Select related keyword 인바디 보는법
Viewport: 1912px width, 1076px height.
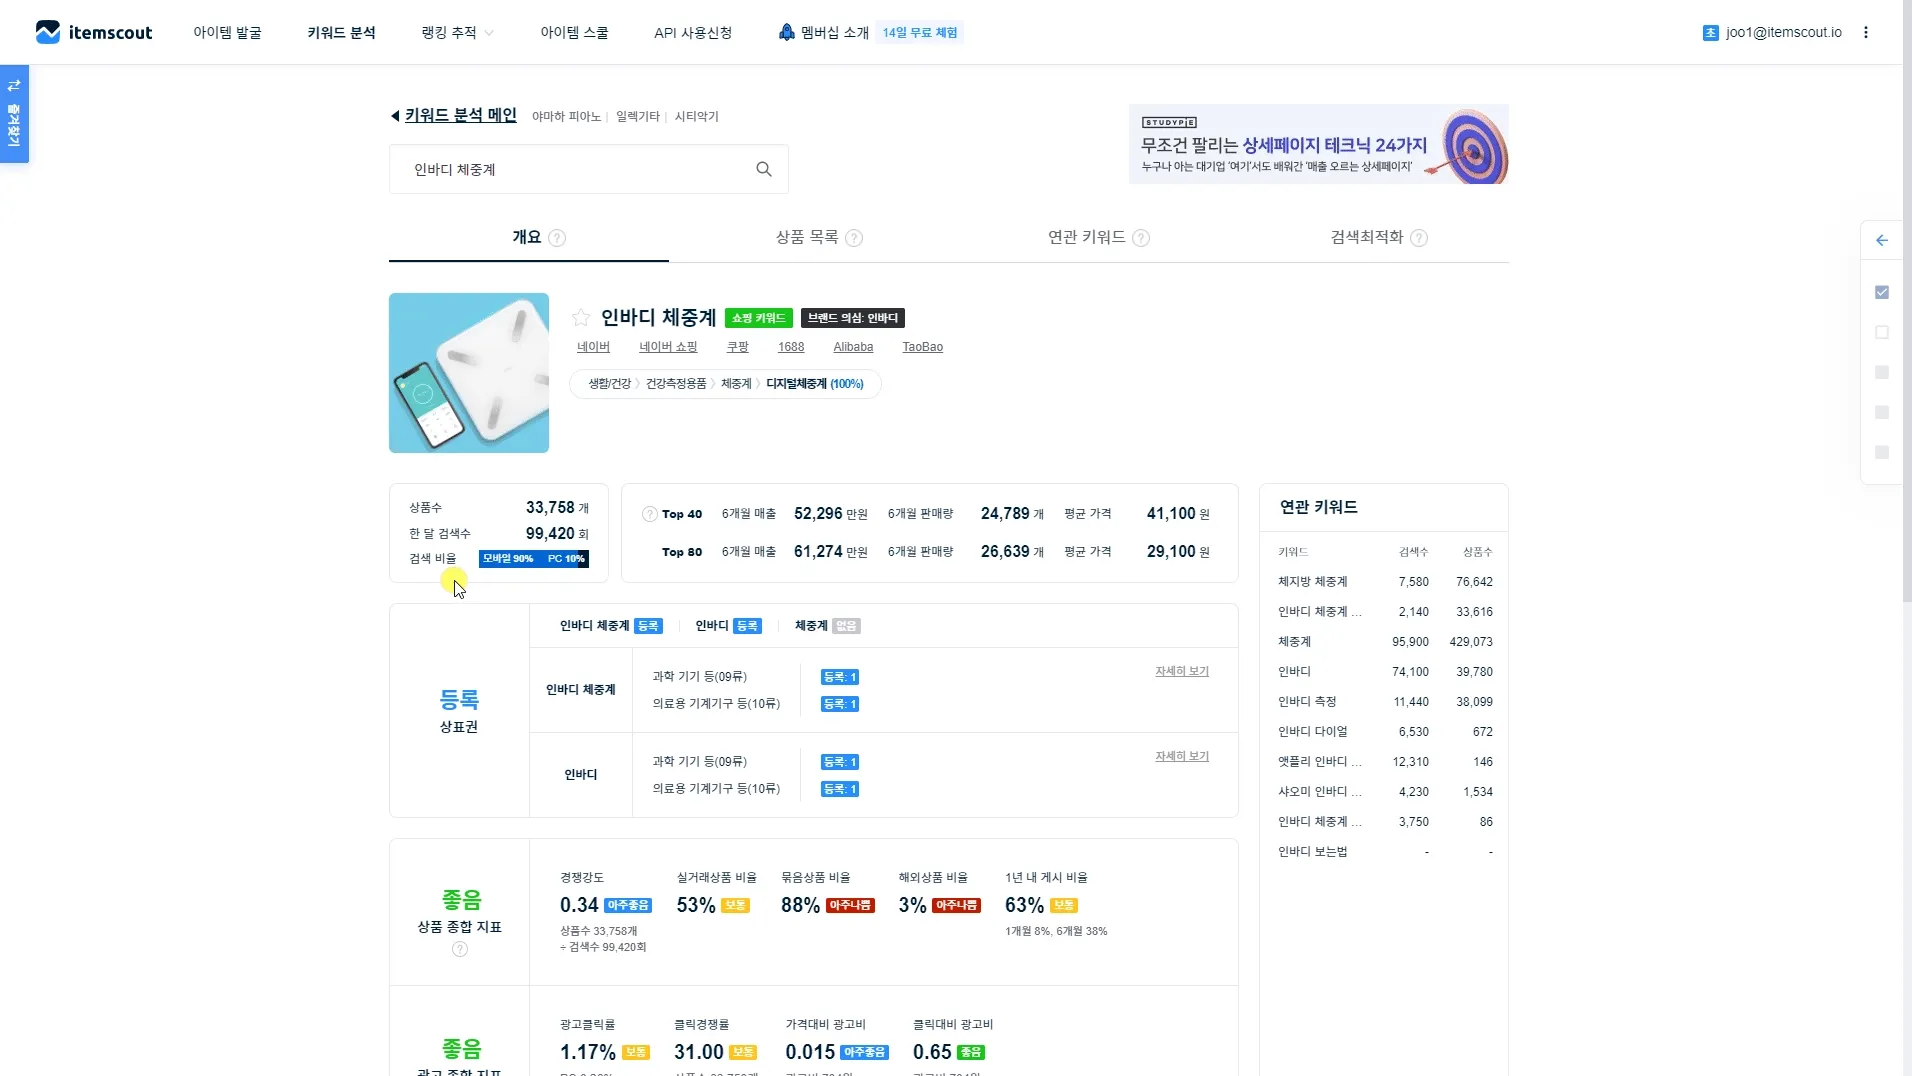(1313, 852)
